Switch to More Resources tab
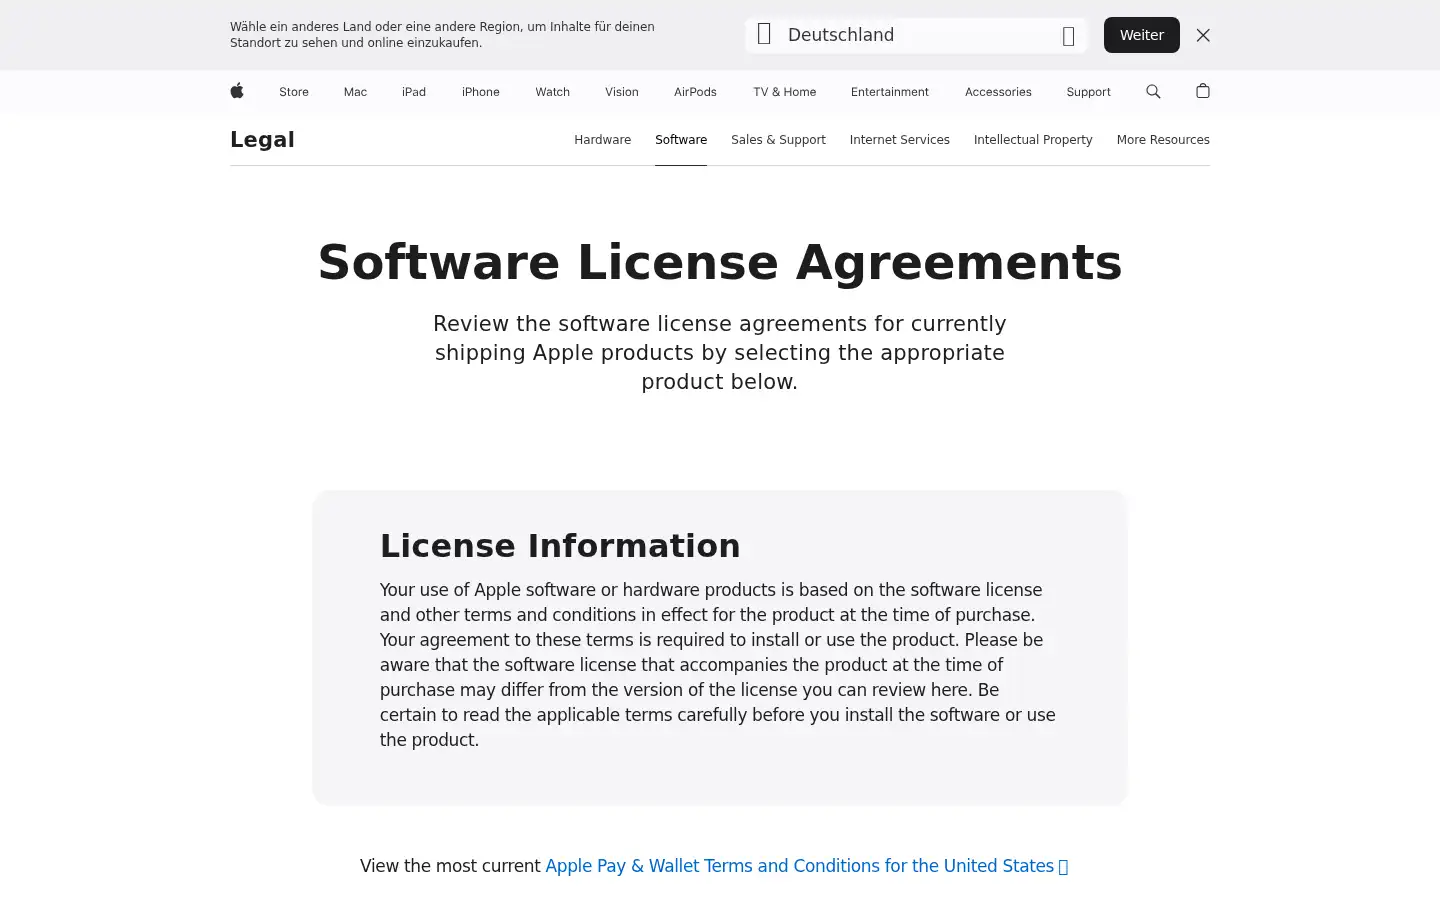Screen dimensions: 1440x900 [x=1163, y=140]
